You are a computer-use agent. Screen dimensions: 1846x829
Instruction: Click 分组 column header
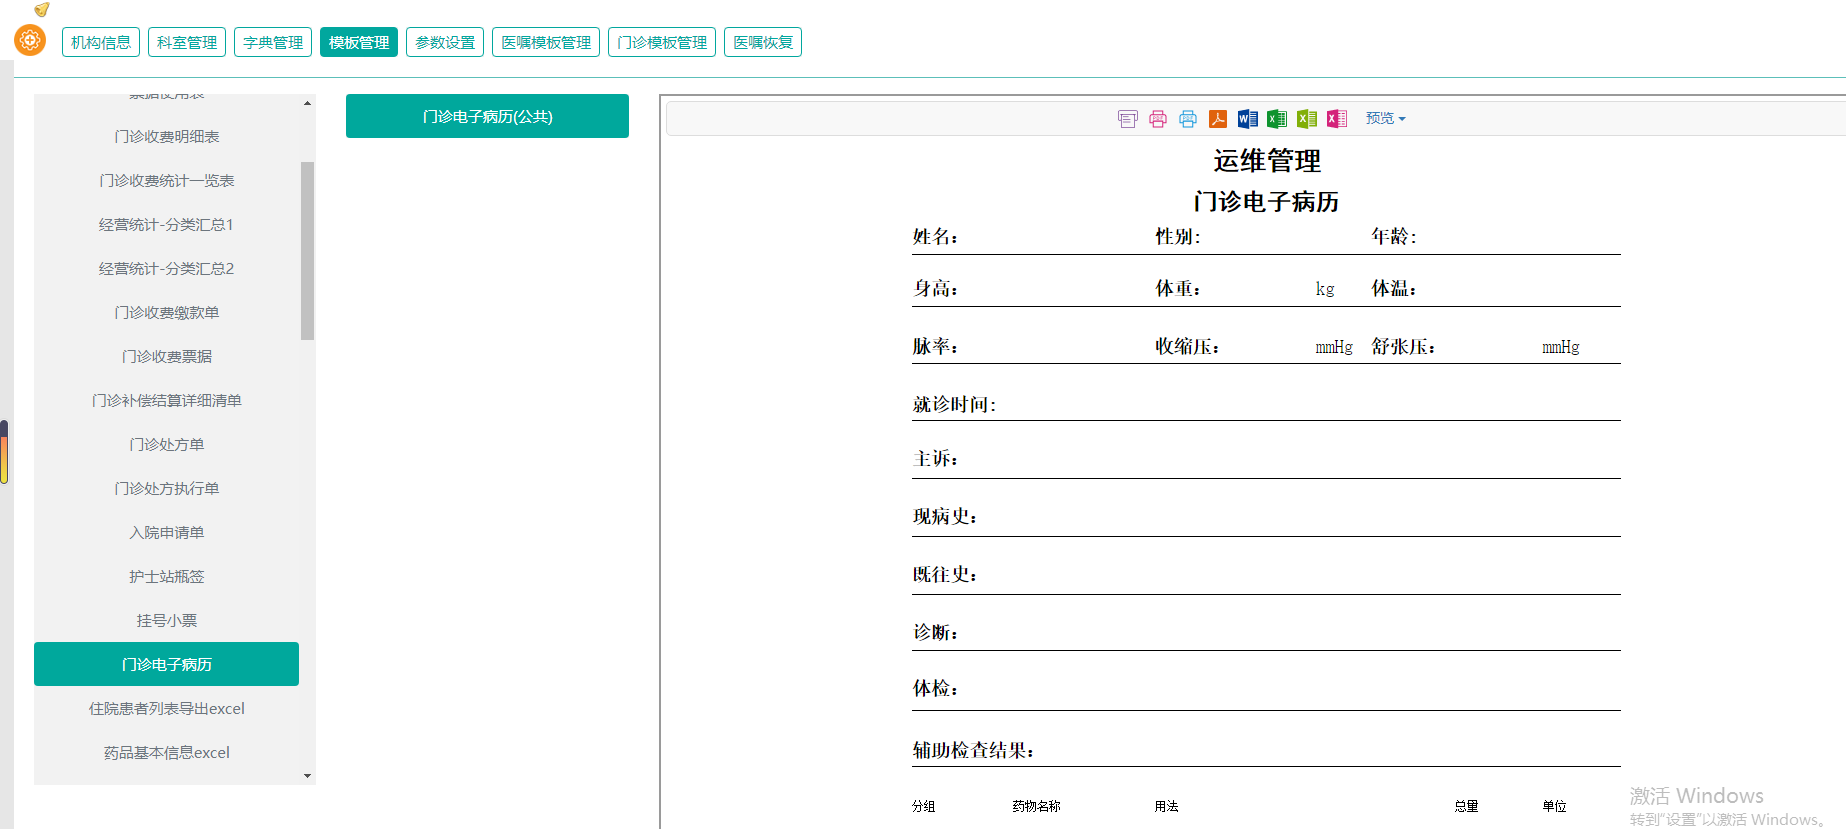pyautogui.click(x=923, y=806)
